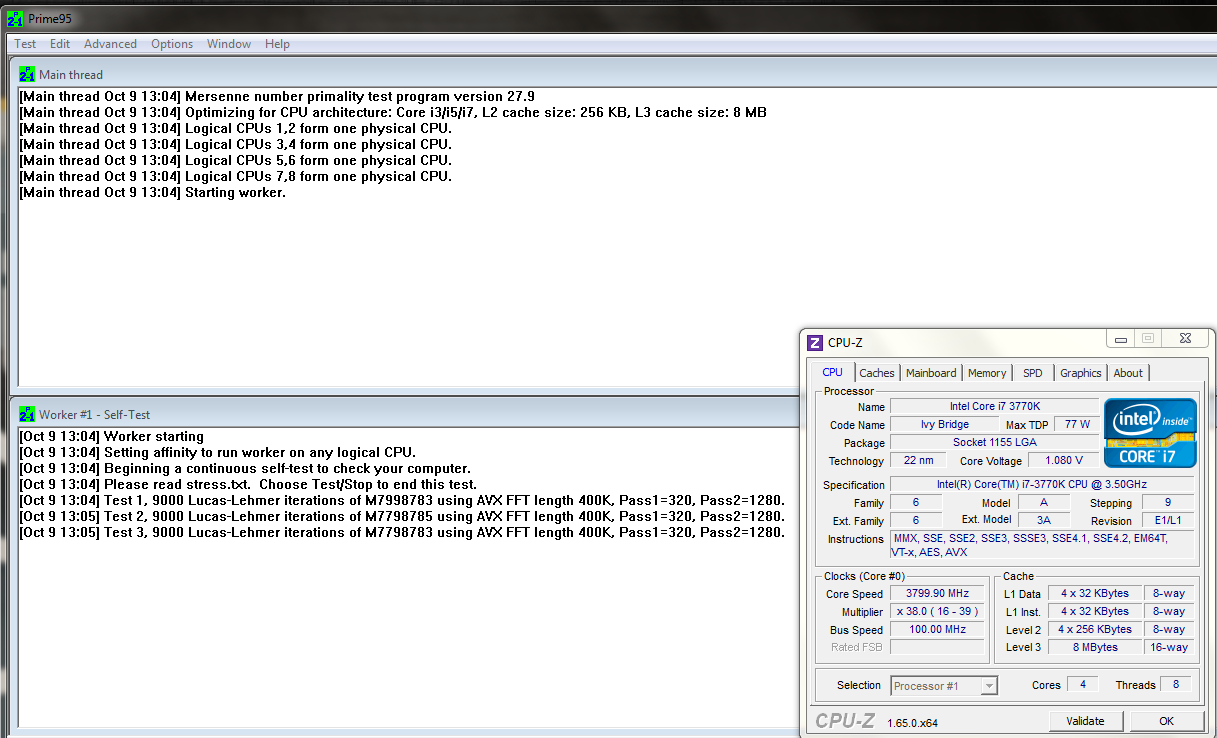Click the Name field Intel Core i7 3770K

point(994,407)
